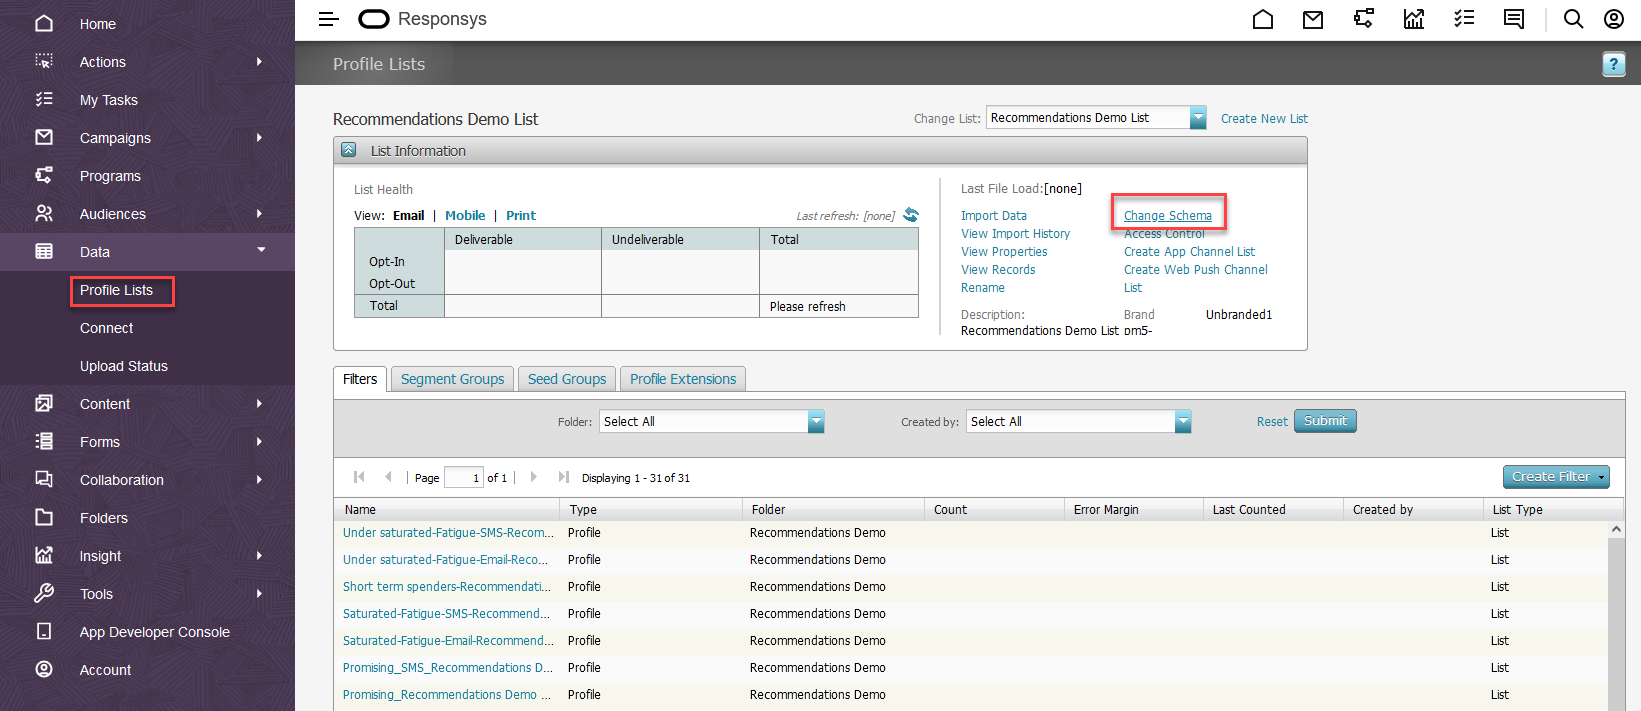Image resolution: width=1641 pixels, height=711 pixels.
Task: Click Actions icon in sidebar
Action: click(44, 61)
